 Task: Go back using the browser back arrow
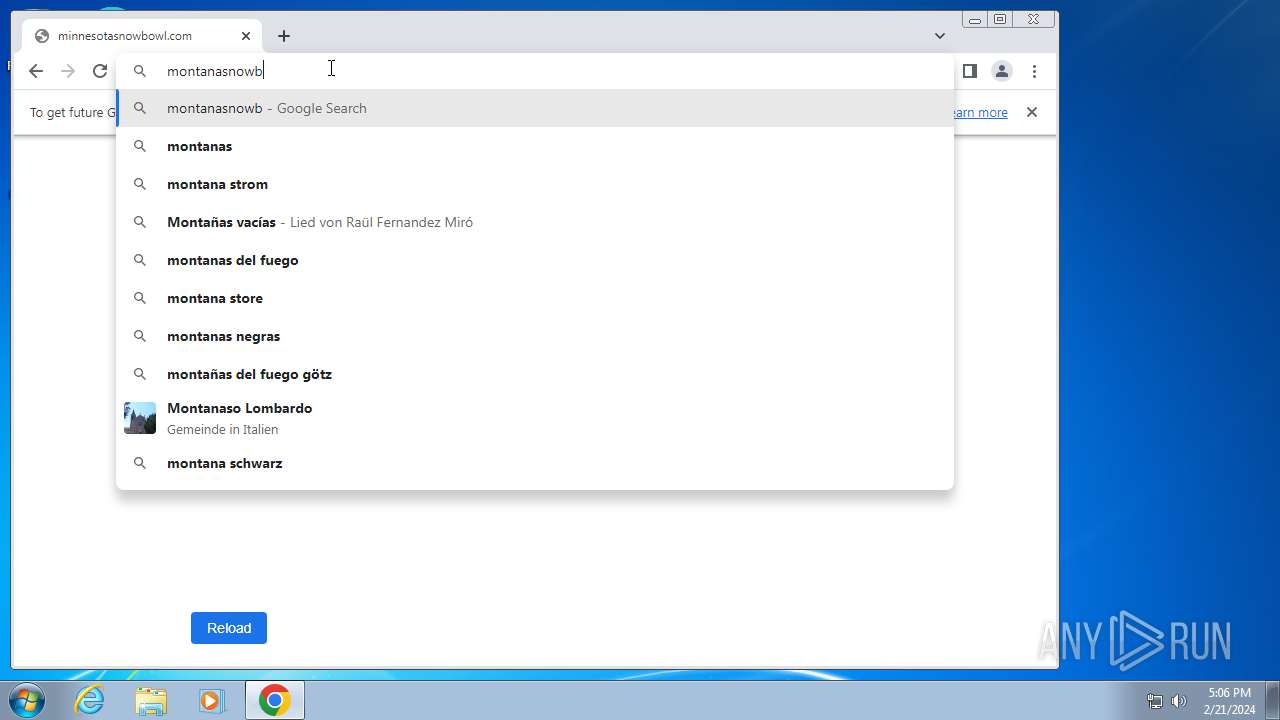point(36,71)
